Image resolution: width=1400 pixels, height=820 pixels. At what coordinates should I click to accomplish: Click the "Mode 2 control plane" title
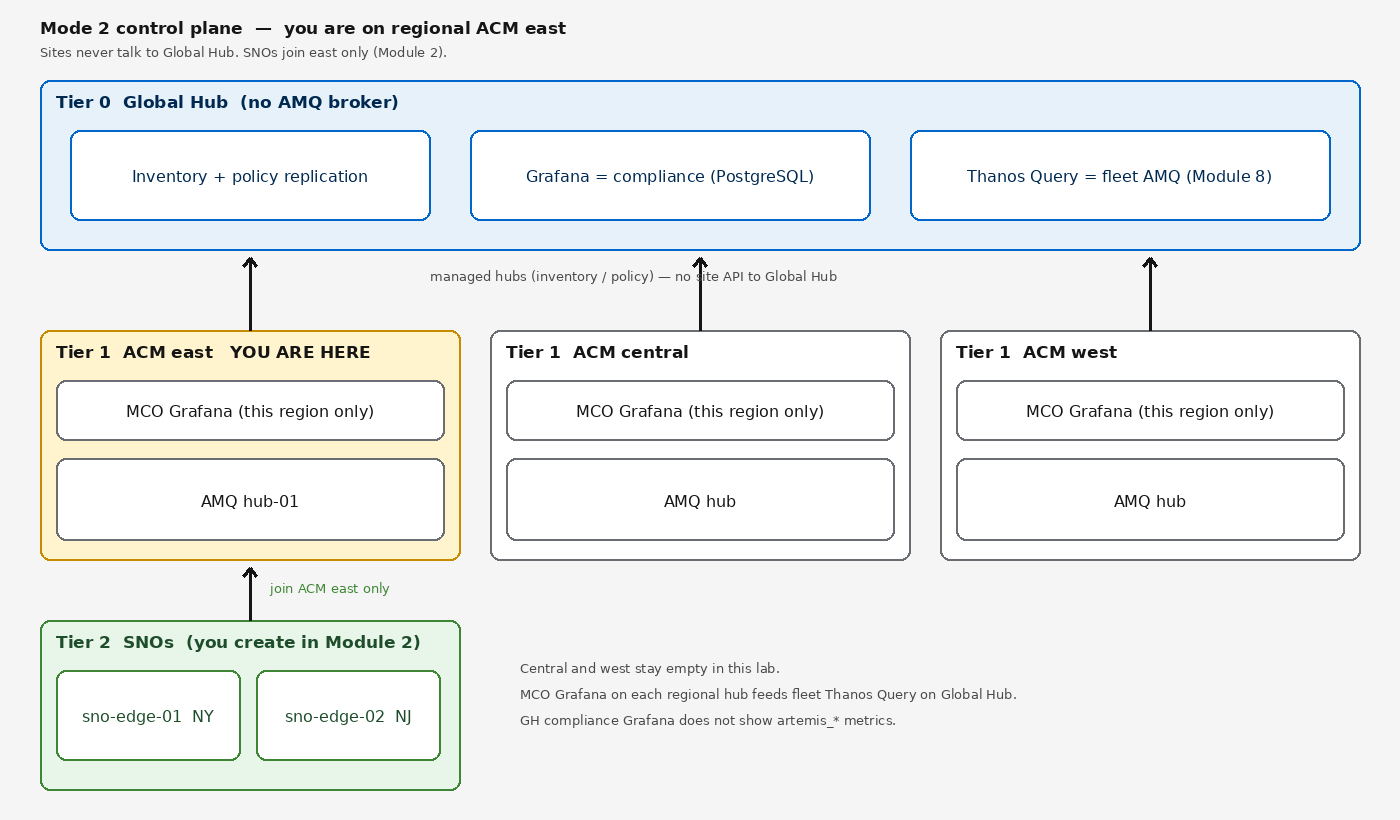click(x=303, y=28)
